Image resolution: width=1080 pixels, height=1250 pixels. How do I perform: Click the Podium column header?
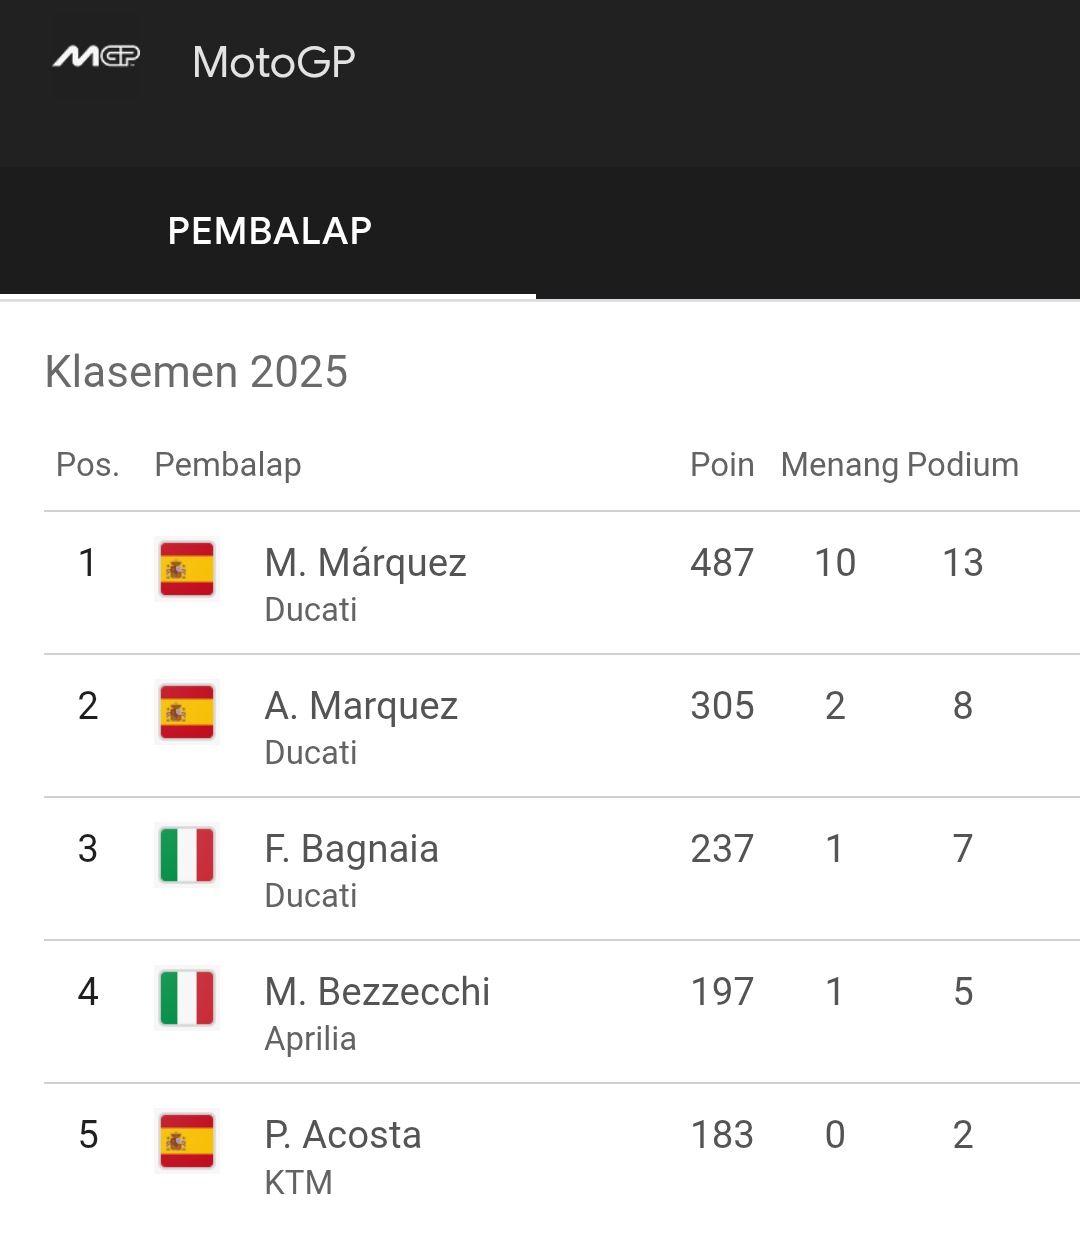[963, 465]
